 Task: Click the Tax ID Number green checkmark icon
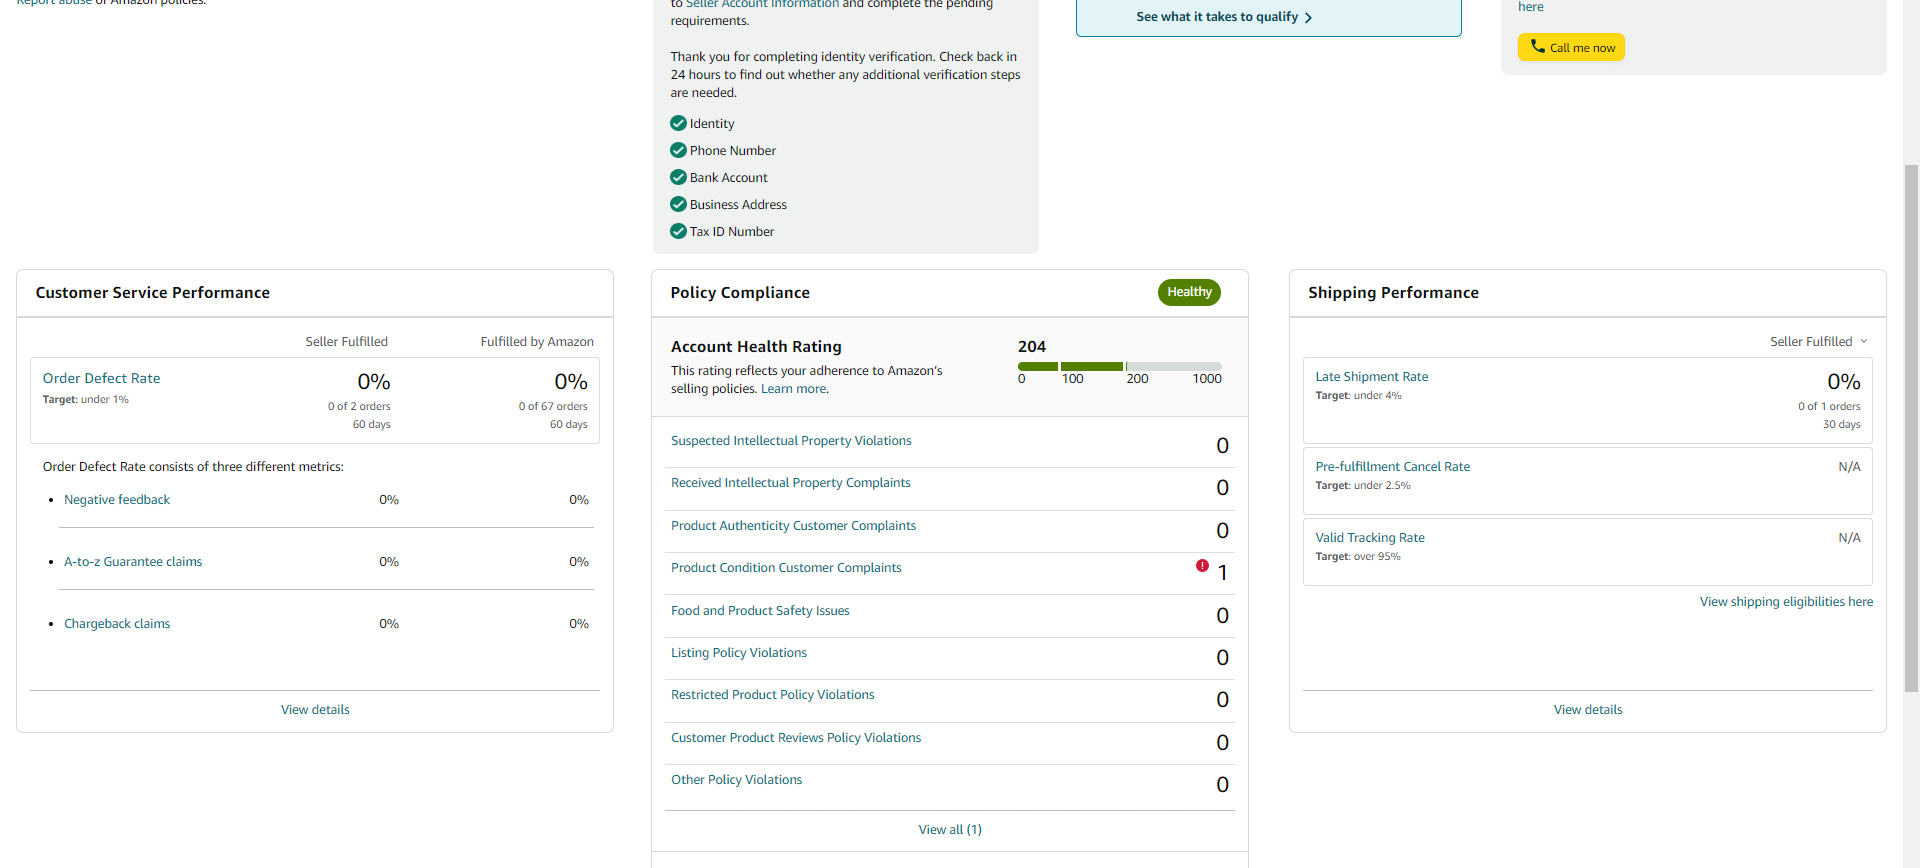678,231
